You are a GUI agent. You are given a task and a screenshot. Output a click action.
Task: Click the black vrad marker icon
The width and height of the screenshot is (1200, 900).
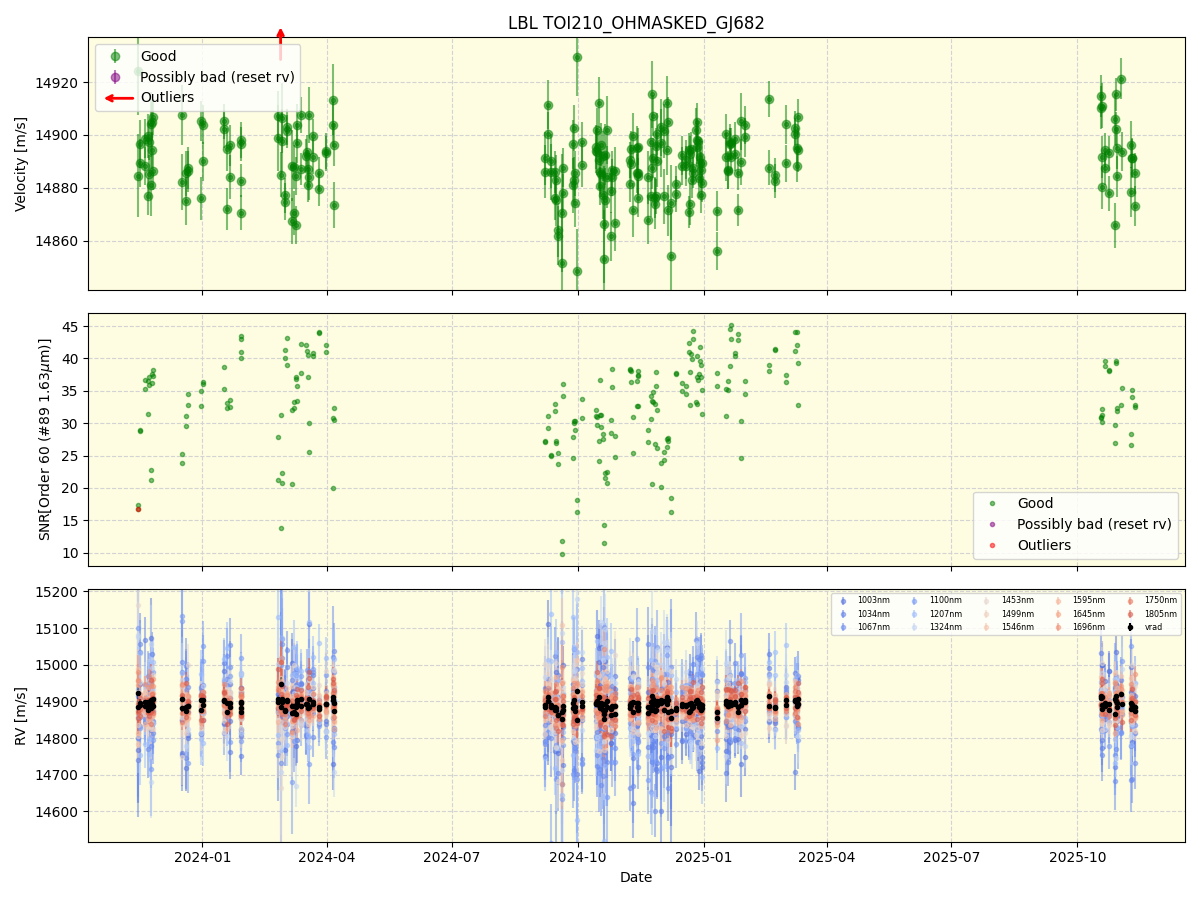coord(1130,626)
